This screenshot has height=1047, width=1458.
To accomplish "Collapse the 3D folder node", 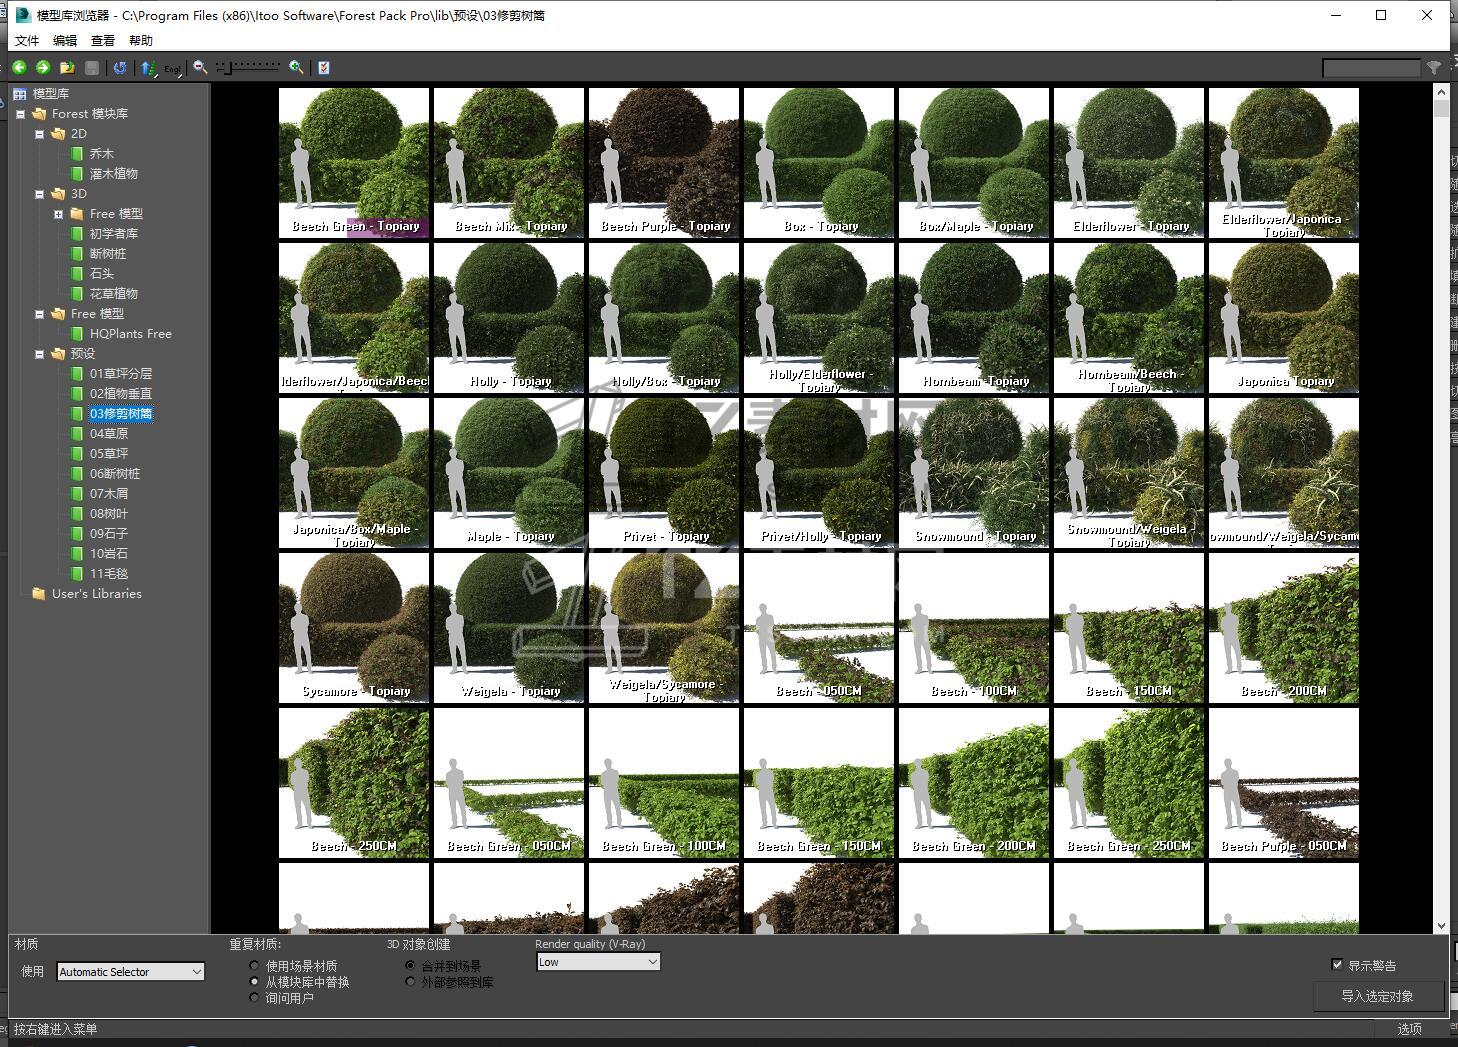I will click(39, 194).
